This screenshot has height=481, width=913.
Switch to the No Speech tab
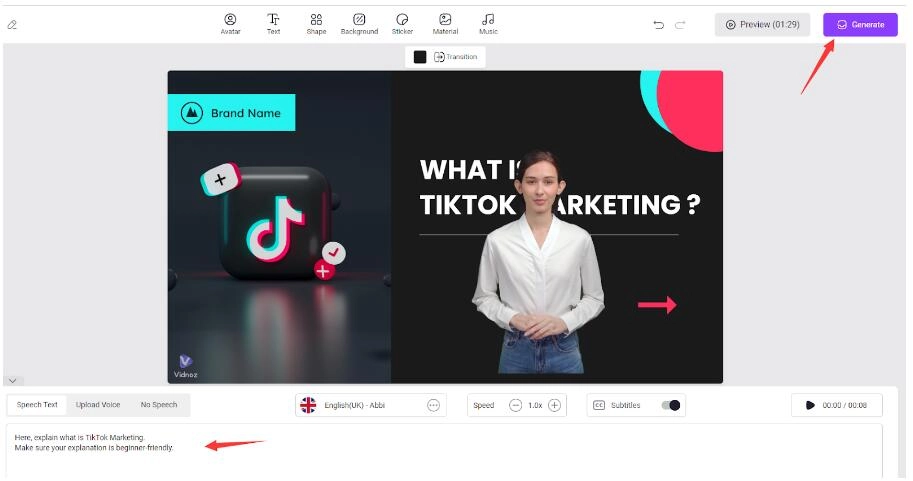tap(159, 405)
